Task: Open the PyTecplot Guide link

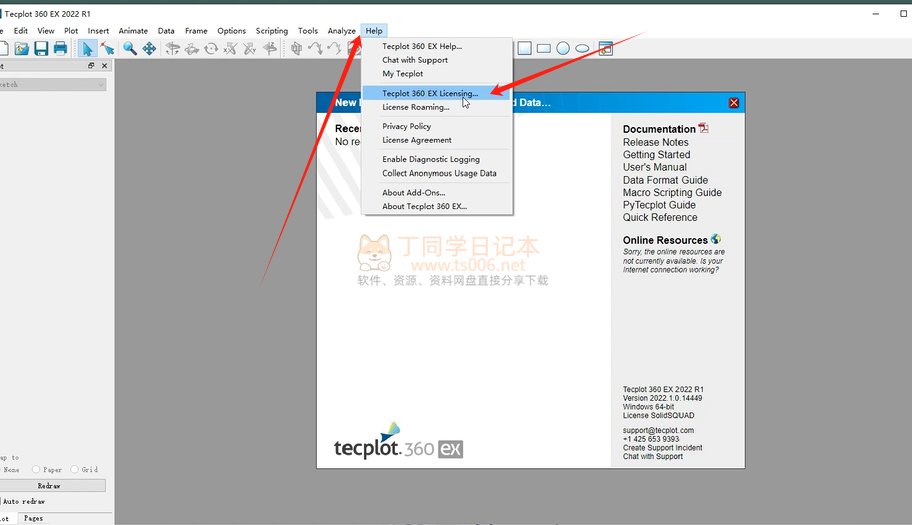Action: coord(659,205)
